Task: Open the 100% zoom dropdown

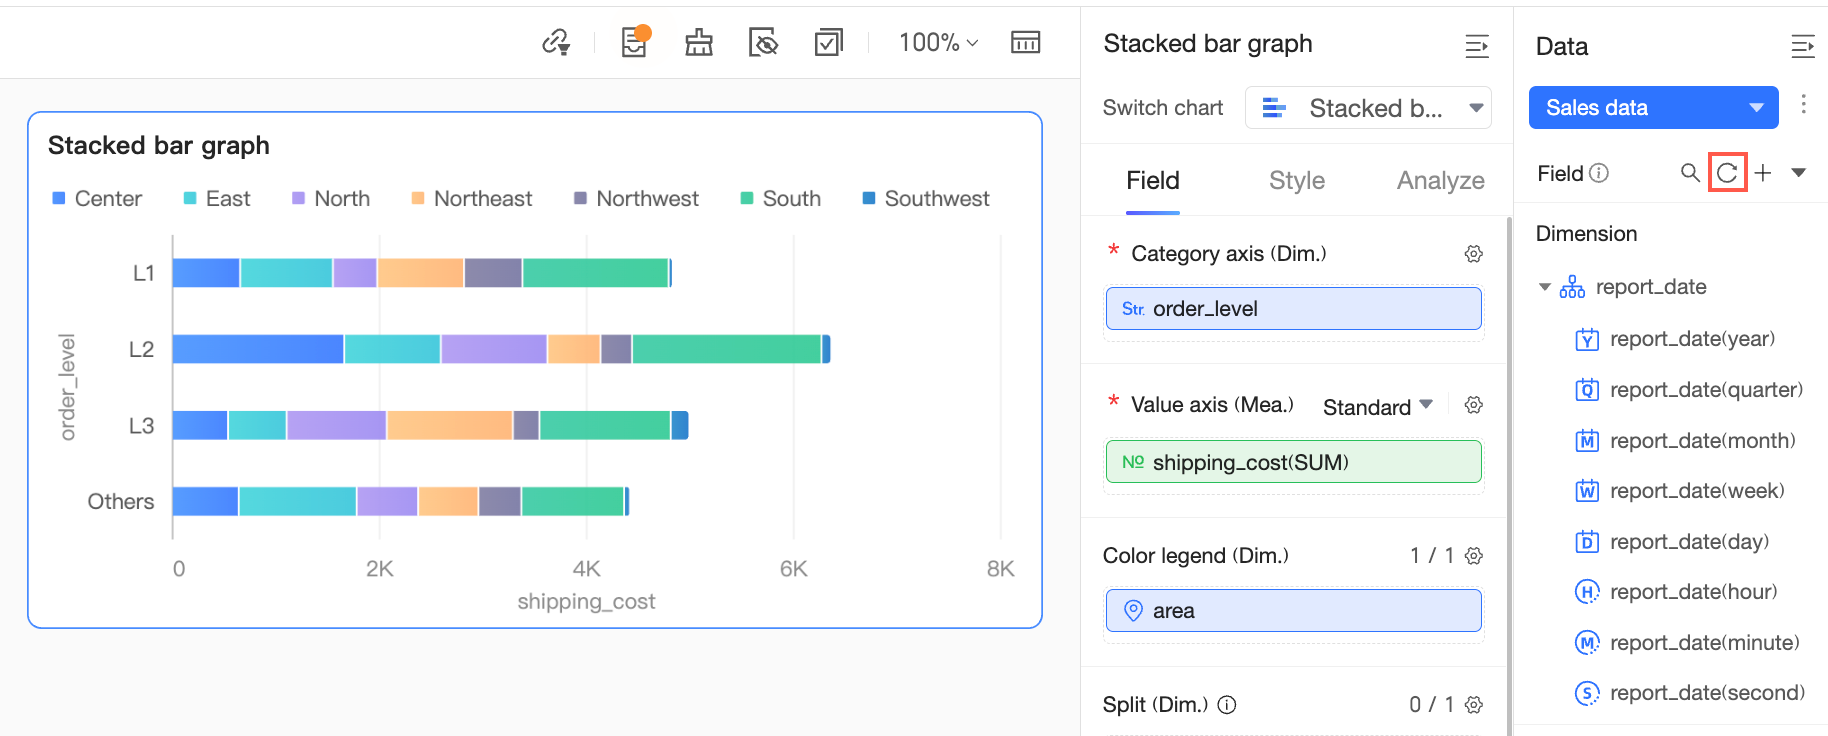Action: coord(938,42)
